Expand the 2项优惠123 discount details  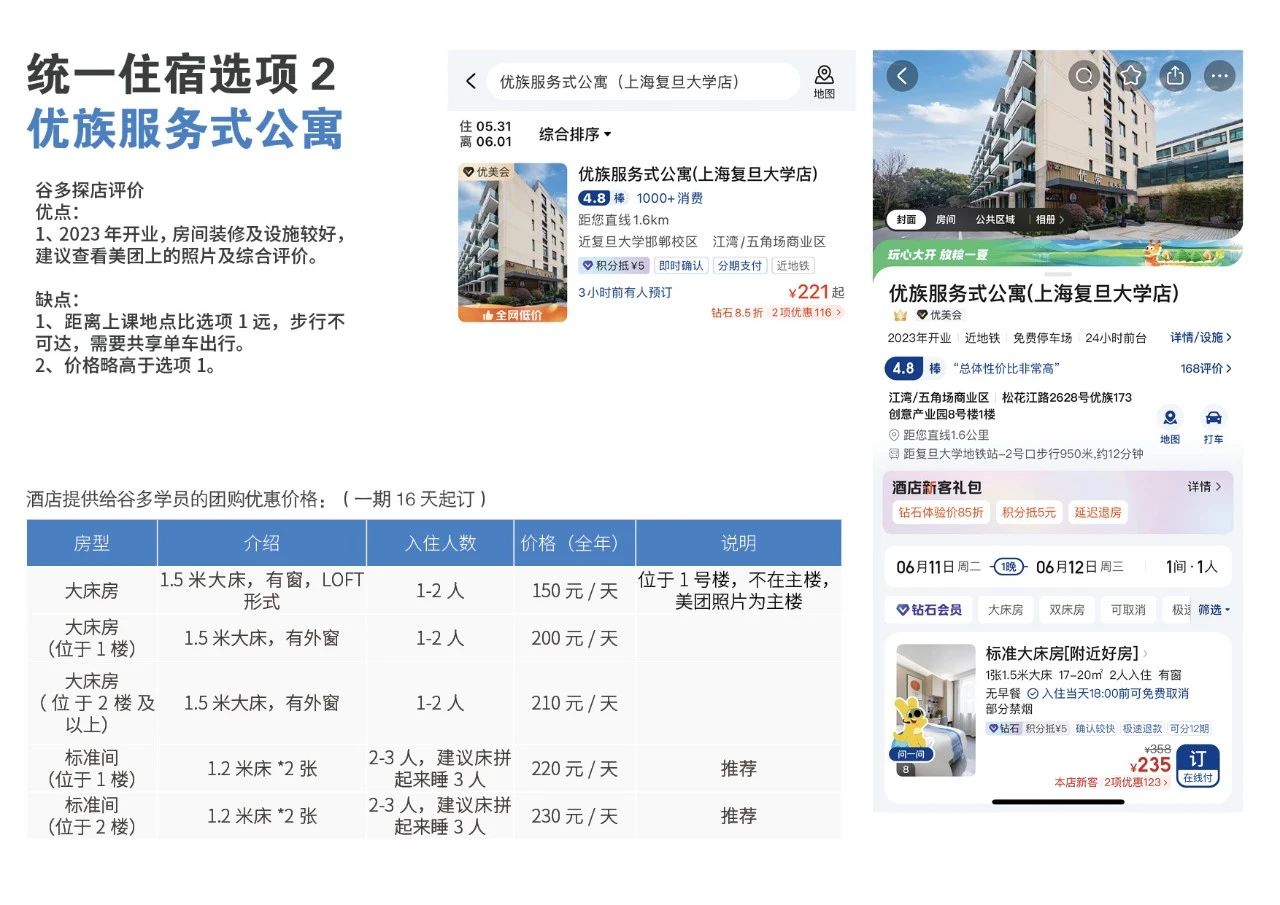1137,783
